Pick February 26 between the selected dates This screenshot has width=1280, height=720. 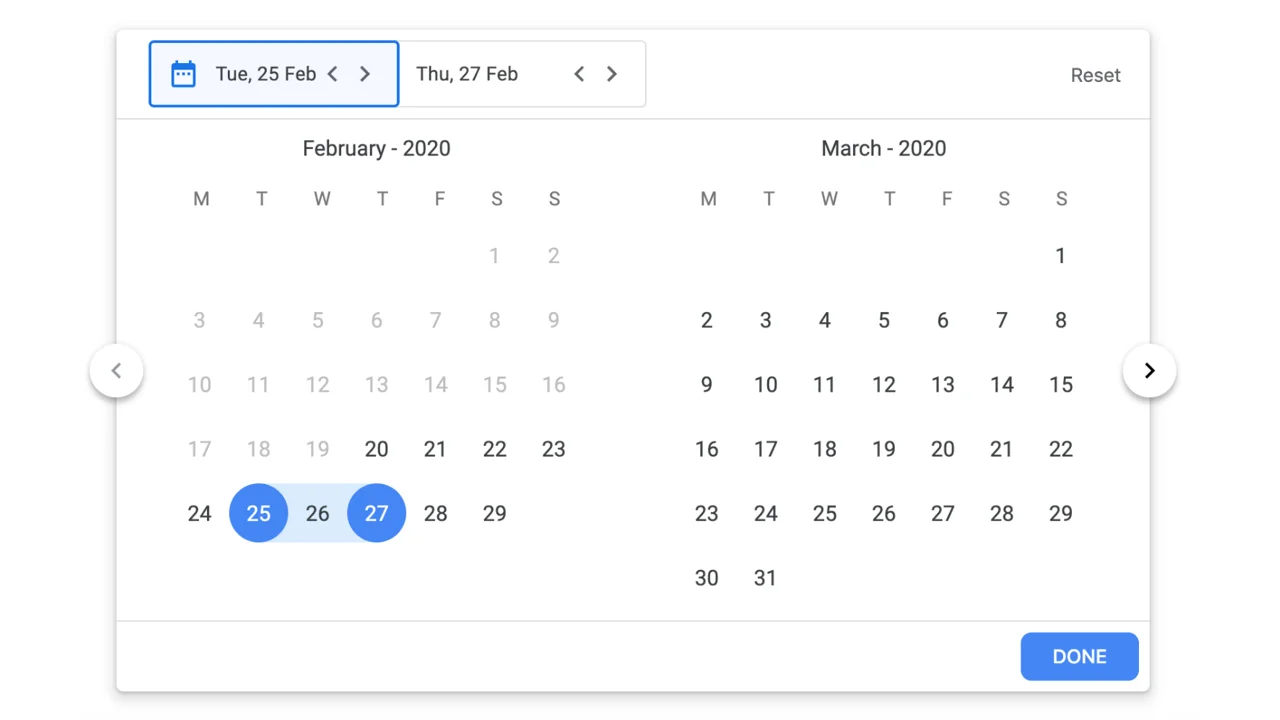317,513
